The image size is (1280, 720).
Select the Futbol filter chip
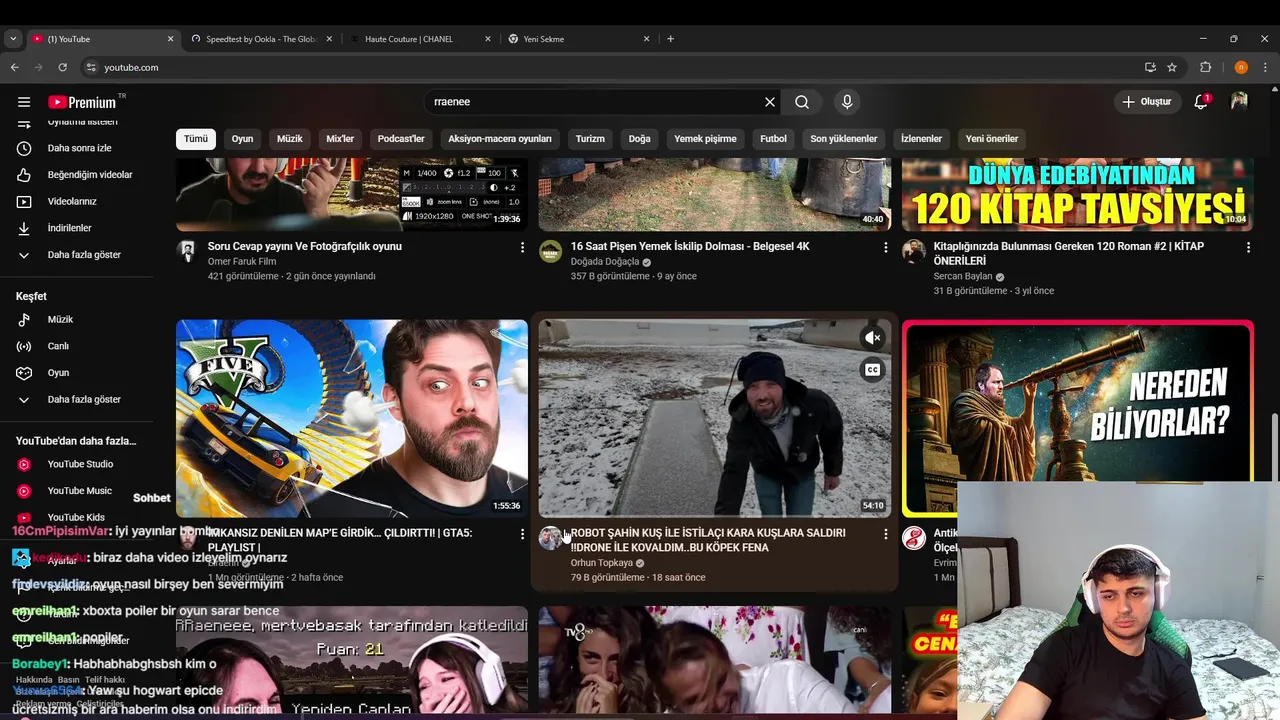[773, 139]
